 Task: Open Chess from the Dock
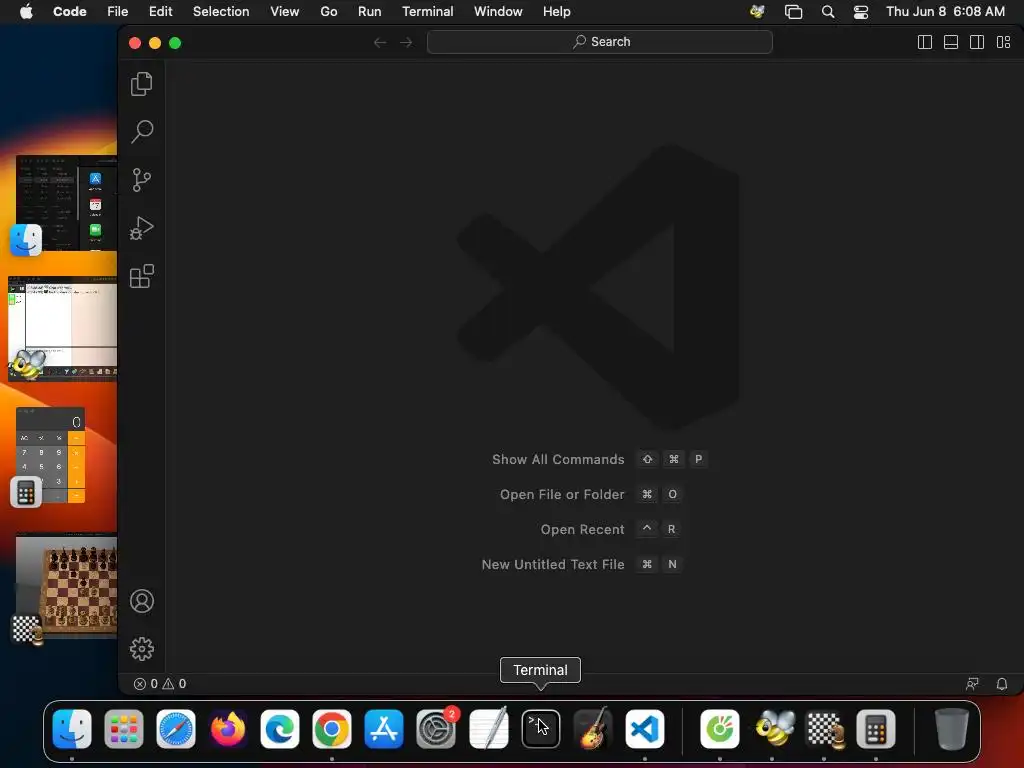(824, 729)
